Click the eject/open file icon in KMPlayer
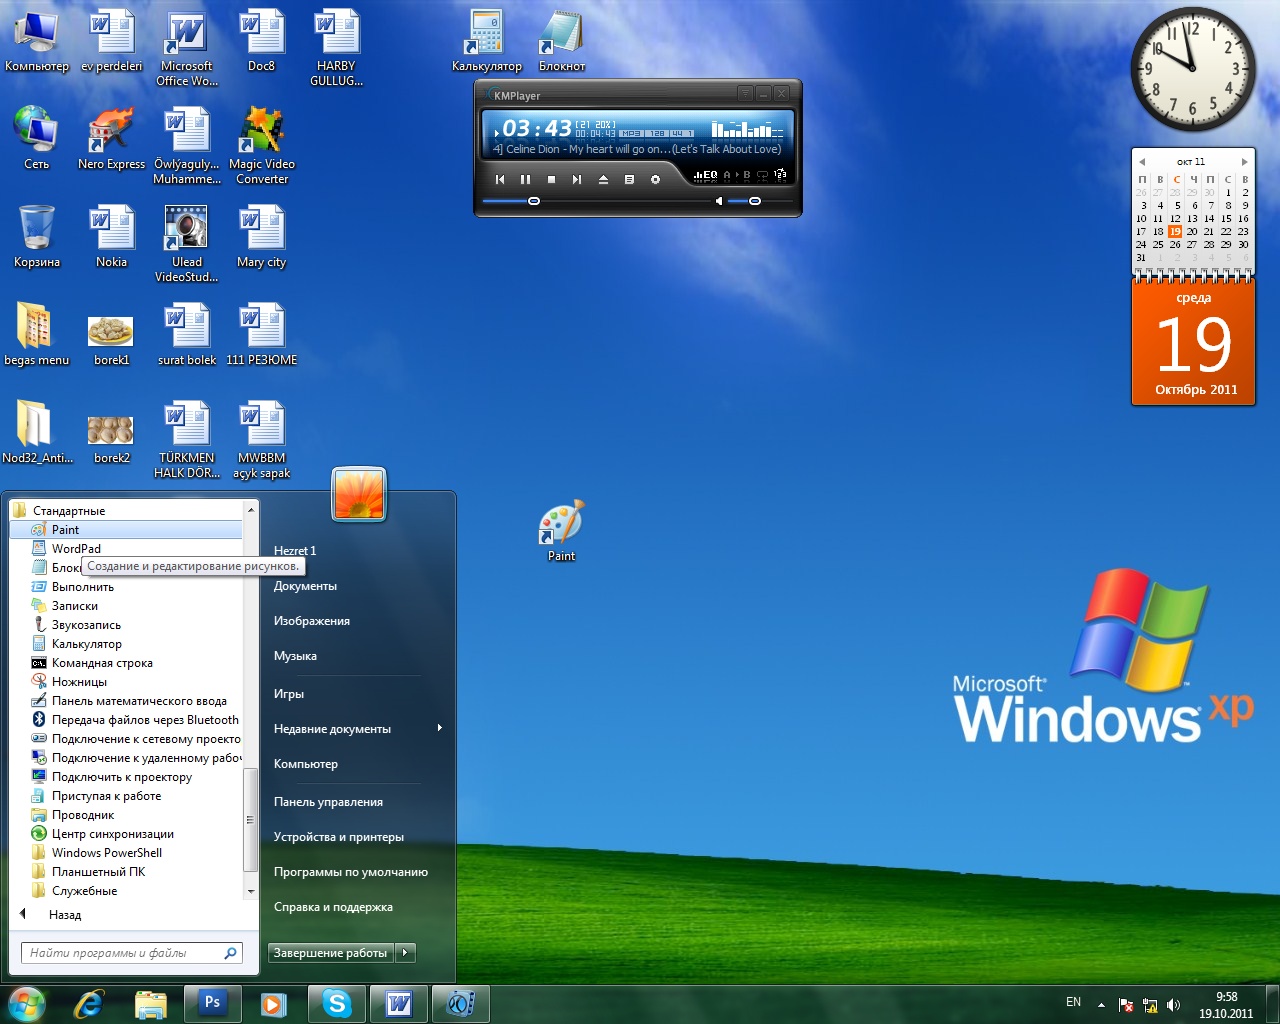The height and width of the screenshot is (1024, 1280). (603, 179)
